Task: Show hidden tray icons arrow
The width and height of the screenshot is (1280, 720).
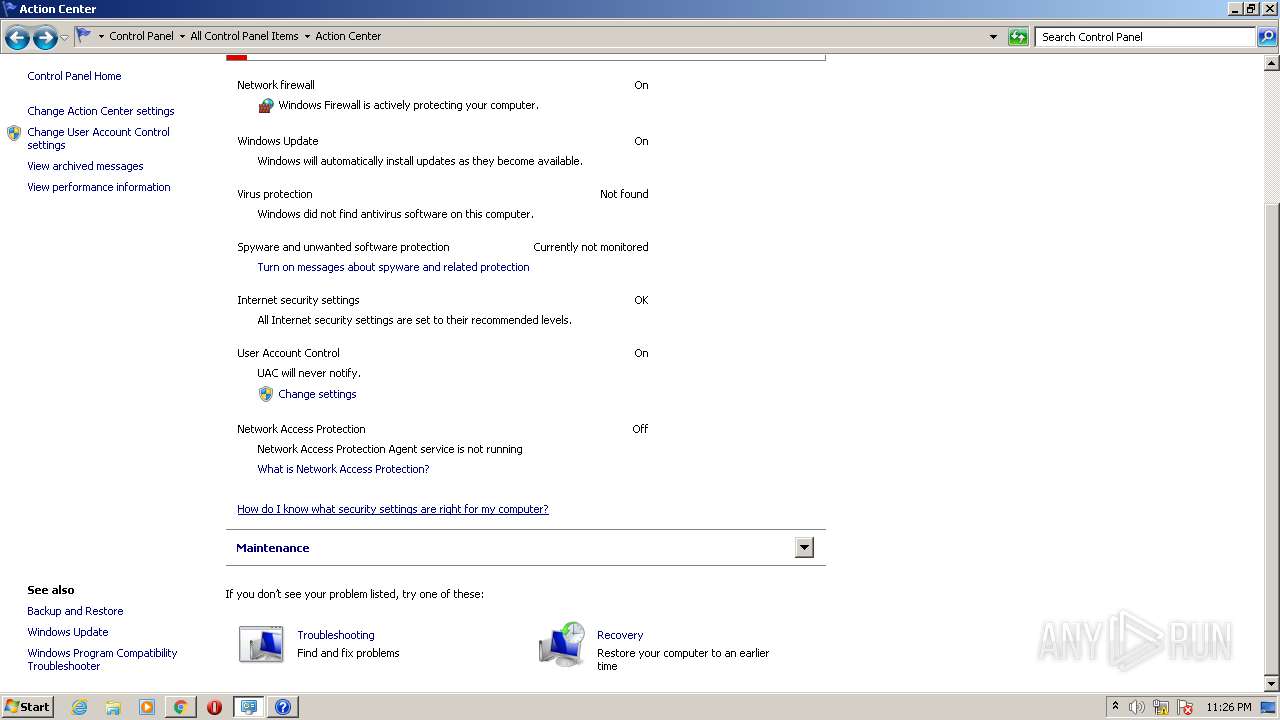Action: [x=1116, y=707]
